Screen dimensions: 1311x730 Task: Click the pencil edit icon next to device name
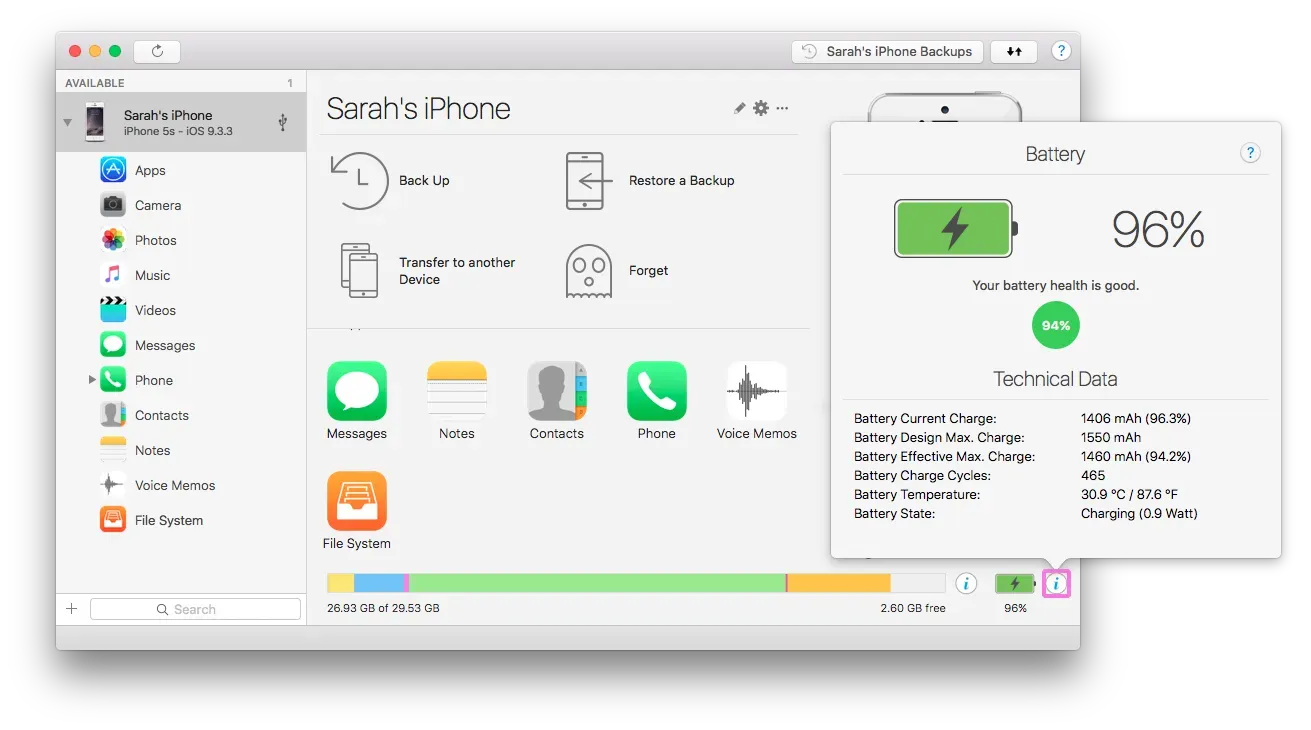click(739, 108)
